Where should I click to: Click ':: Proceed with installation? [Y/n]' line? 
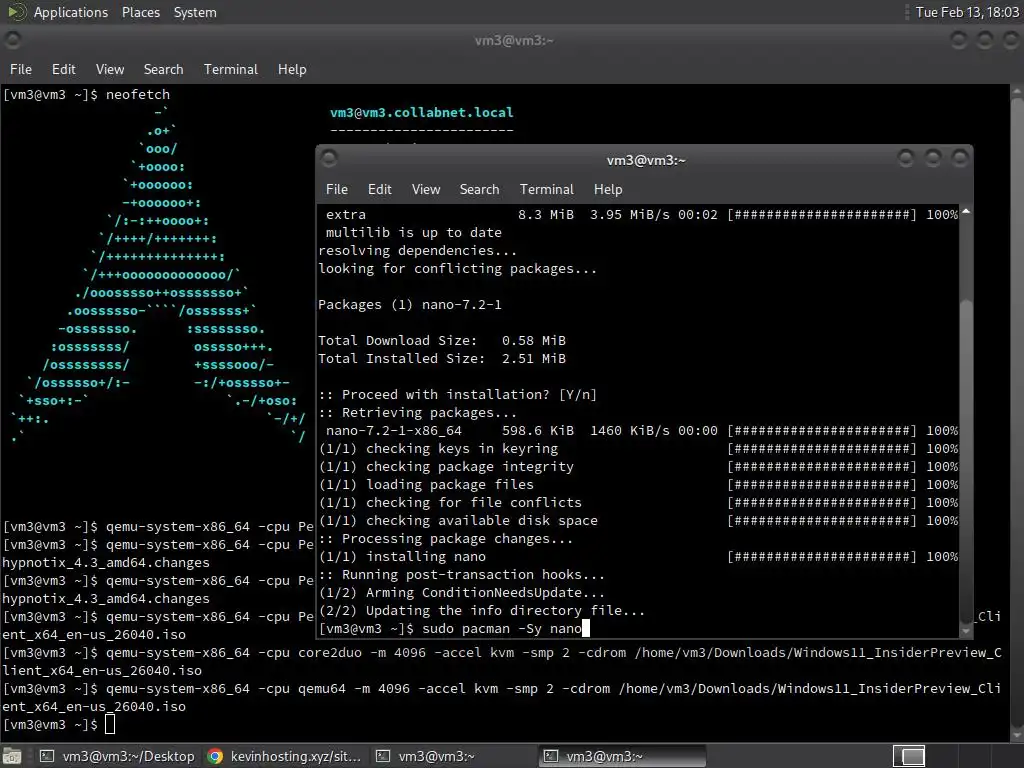tap(457, 394)
